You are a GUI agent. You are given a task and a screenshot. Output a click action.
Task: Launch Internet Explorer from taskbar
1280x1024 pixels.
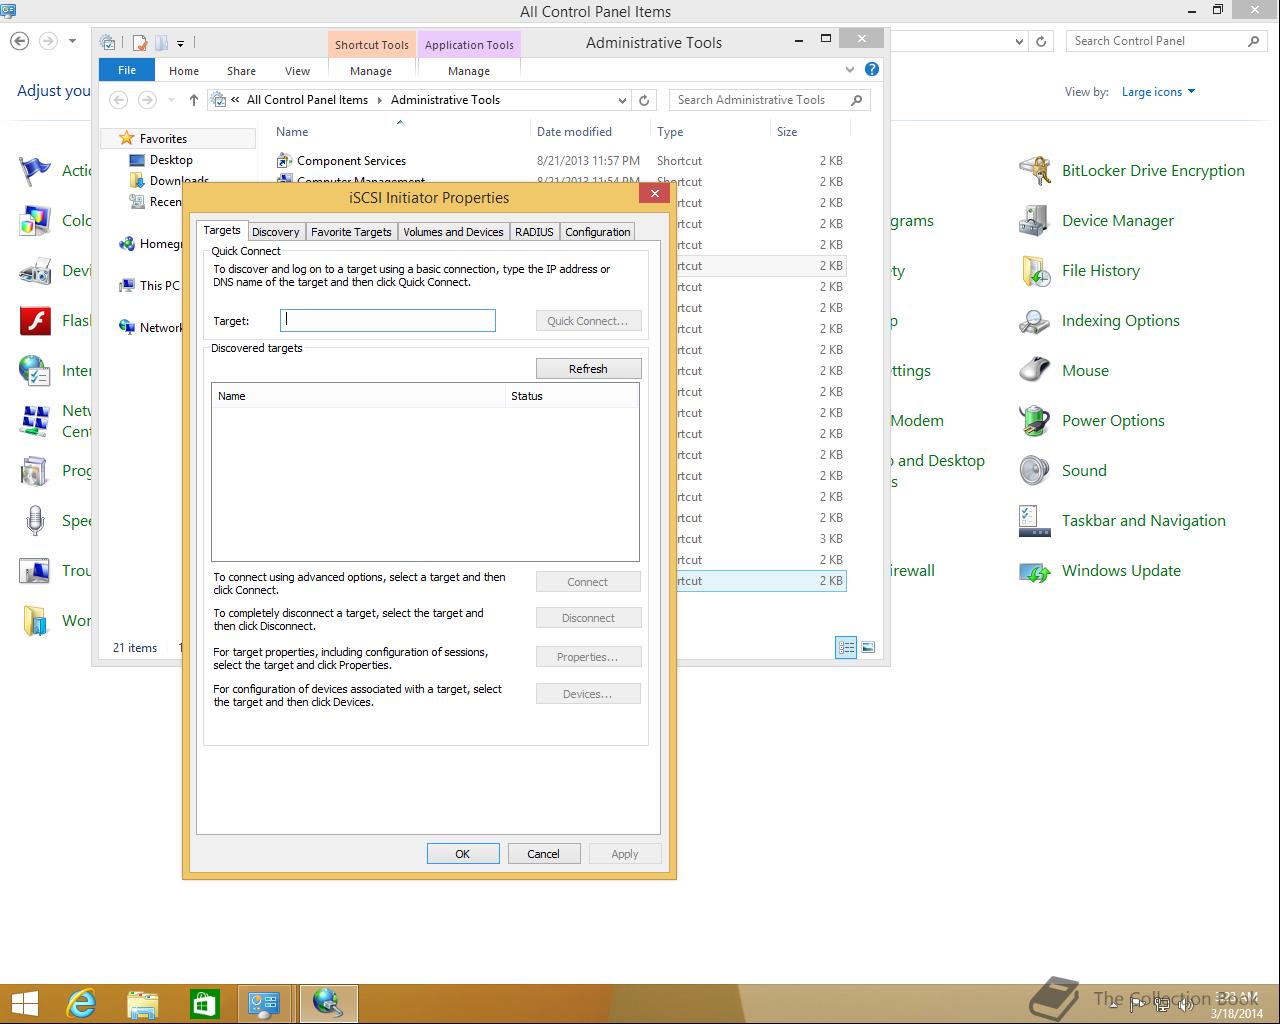tap(81, 1003)
